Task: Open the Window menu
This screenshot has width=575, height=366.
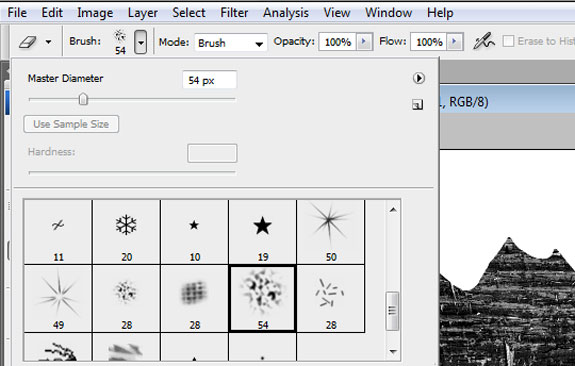Action: 388,13
